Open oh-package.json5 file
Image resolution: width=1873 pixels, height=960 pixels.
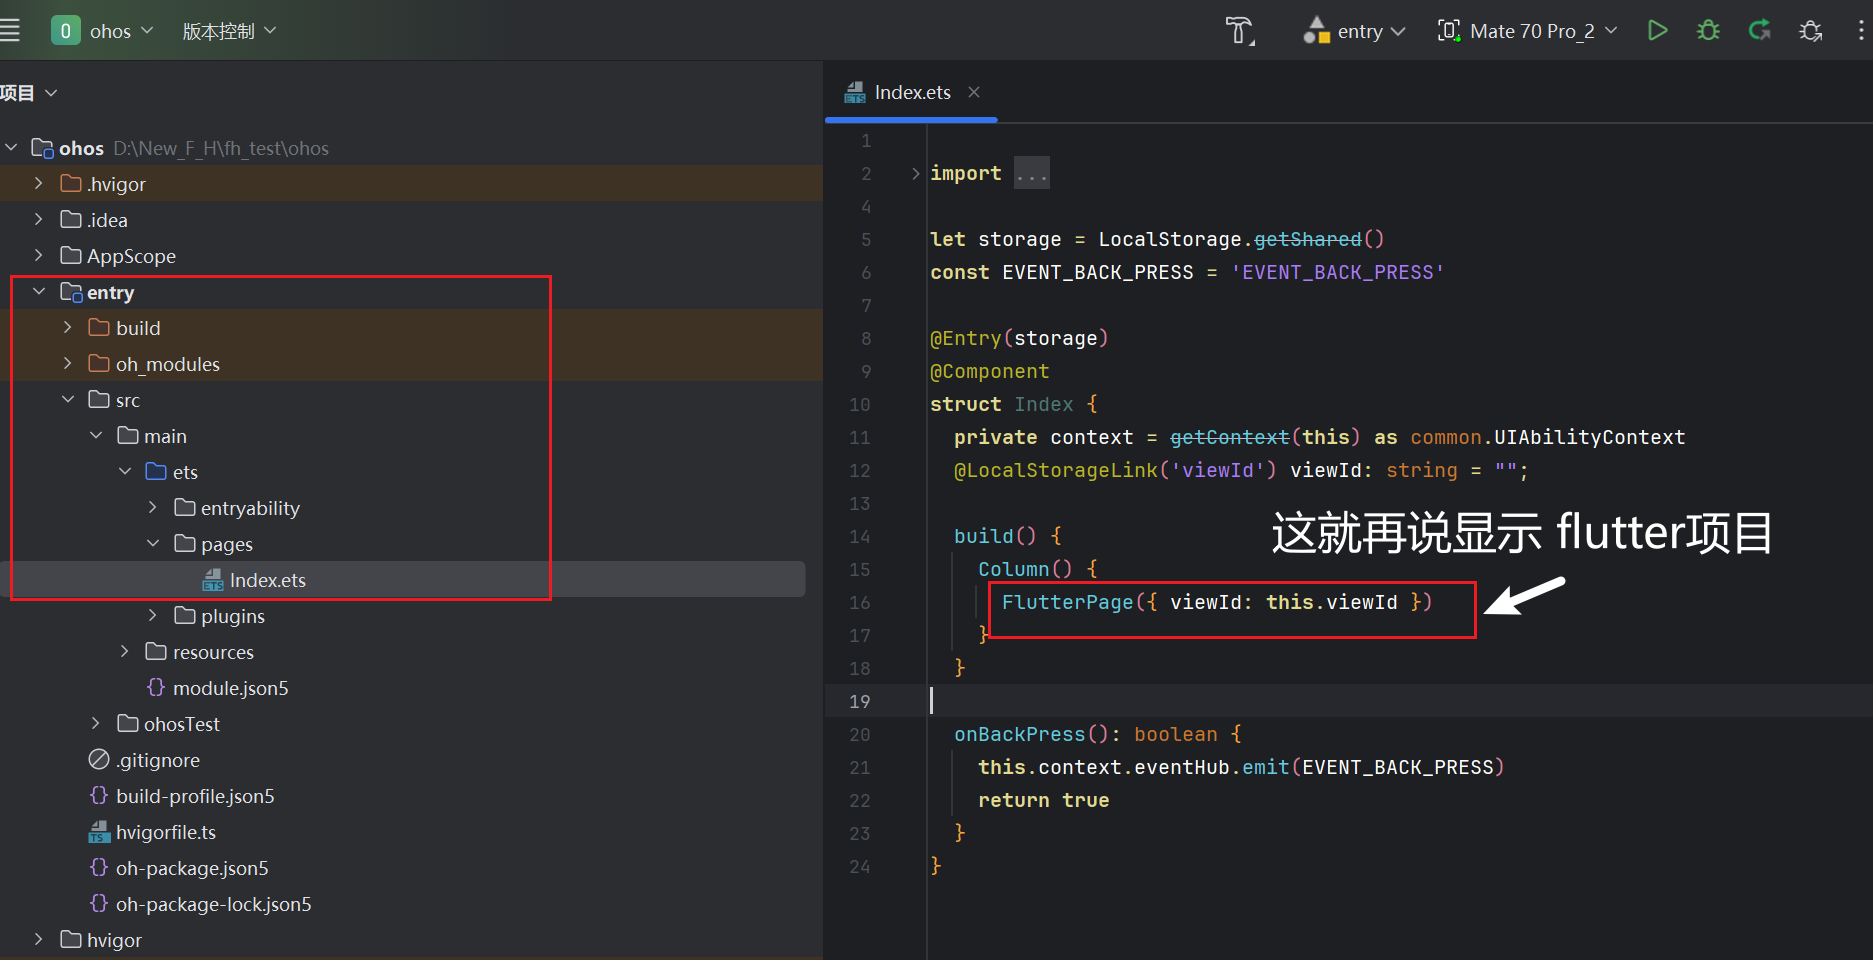click(x=192, y=868)
